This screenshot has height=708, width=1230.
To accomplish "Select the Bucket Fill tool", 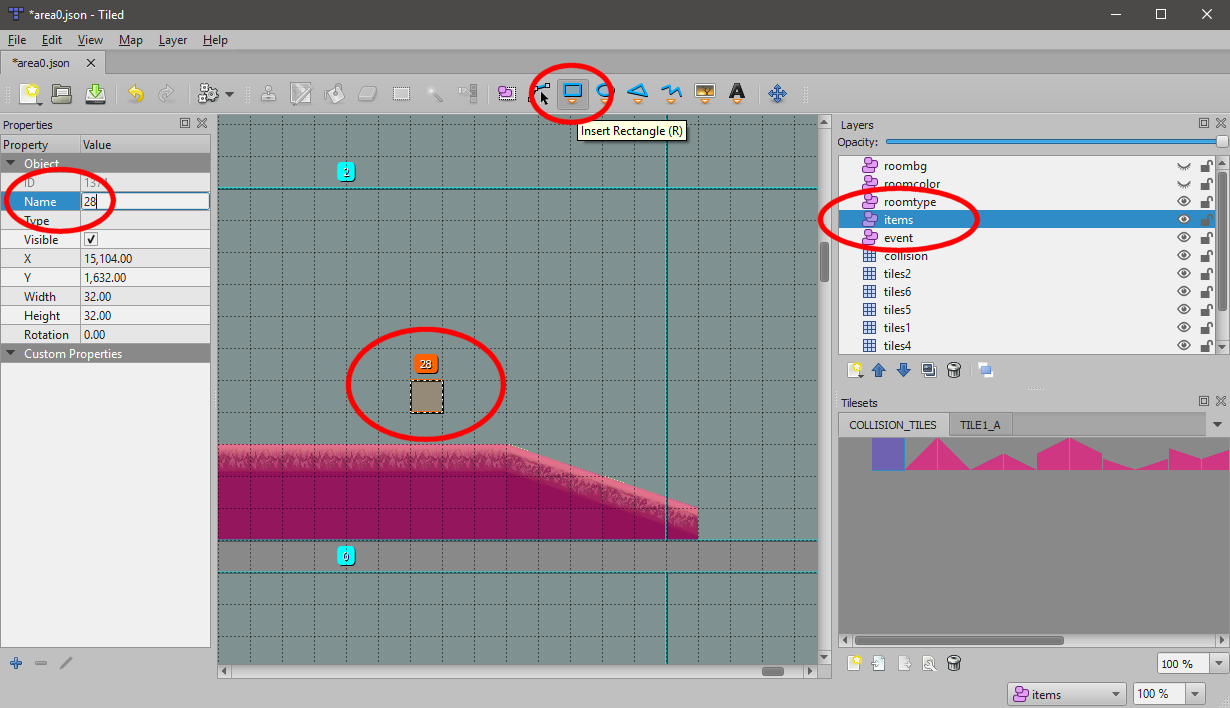I will click(335, 93).
